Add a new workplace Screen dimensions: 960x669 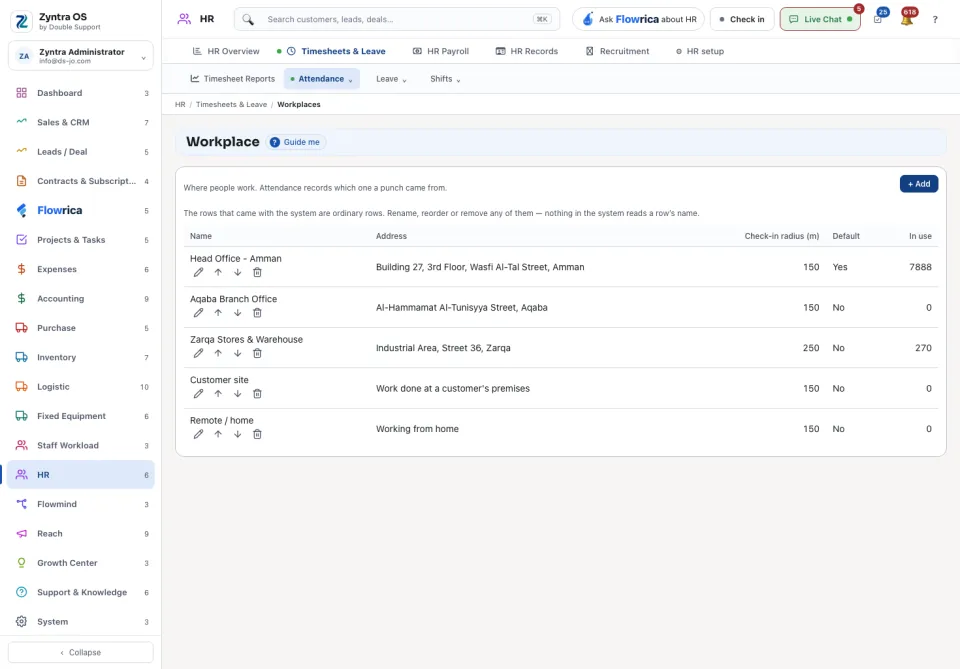(918, 184)
